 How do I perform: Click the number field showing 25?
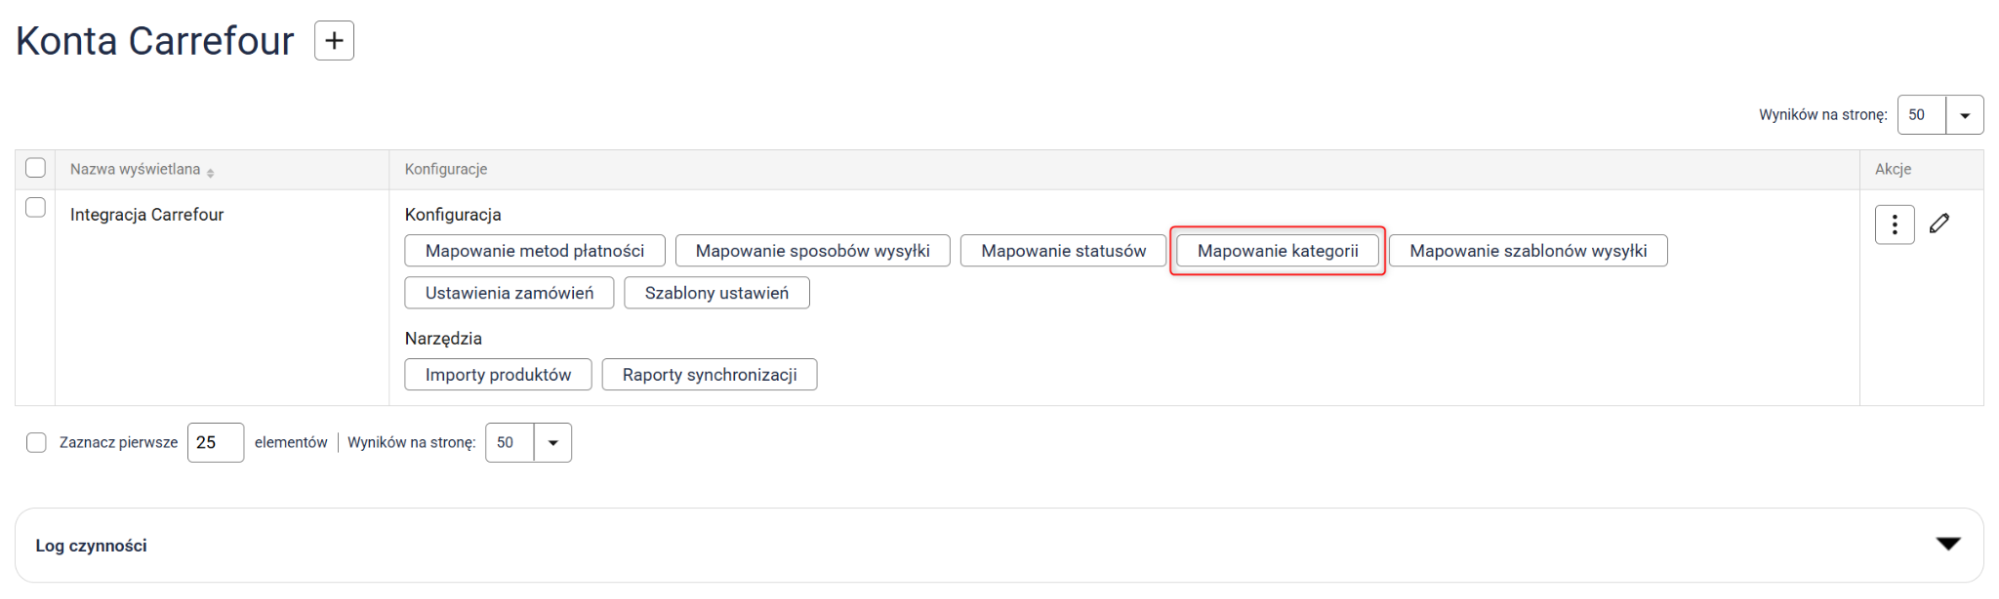point(215,443)
